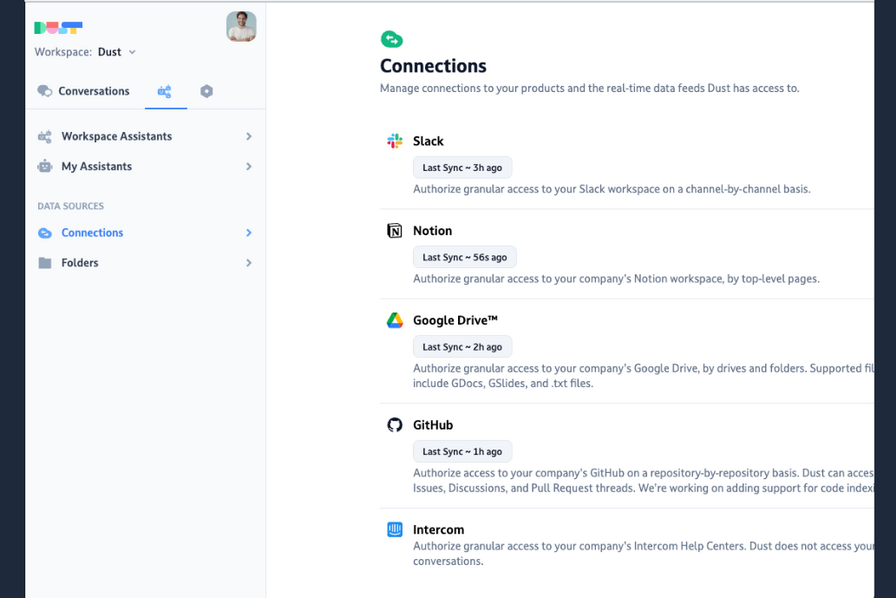Open Folders in the sidebar
The image size is (896, 598).
(x=79, y=263)
